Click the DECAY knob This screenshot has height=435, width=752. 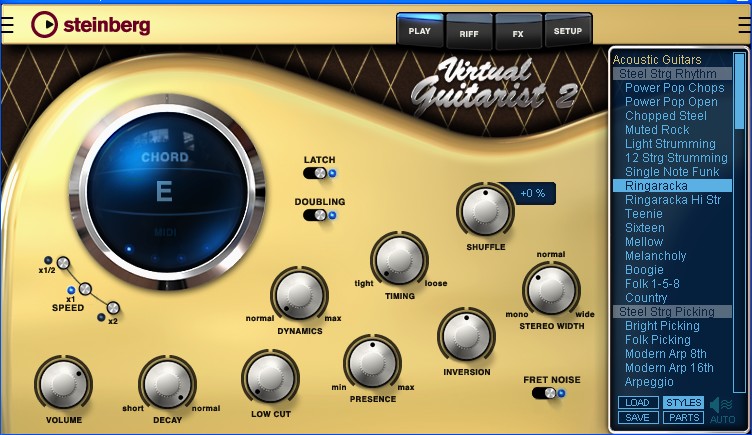pyautogui.click(x=167, y=384)
